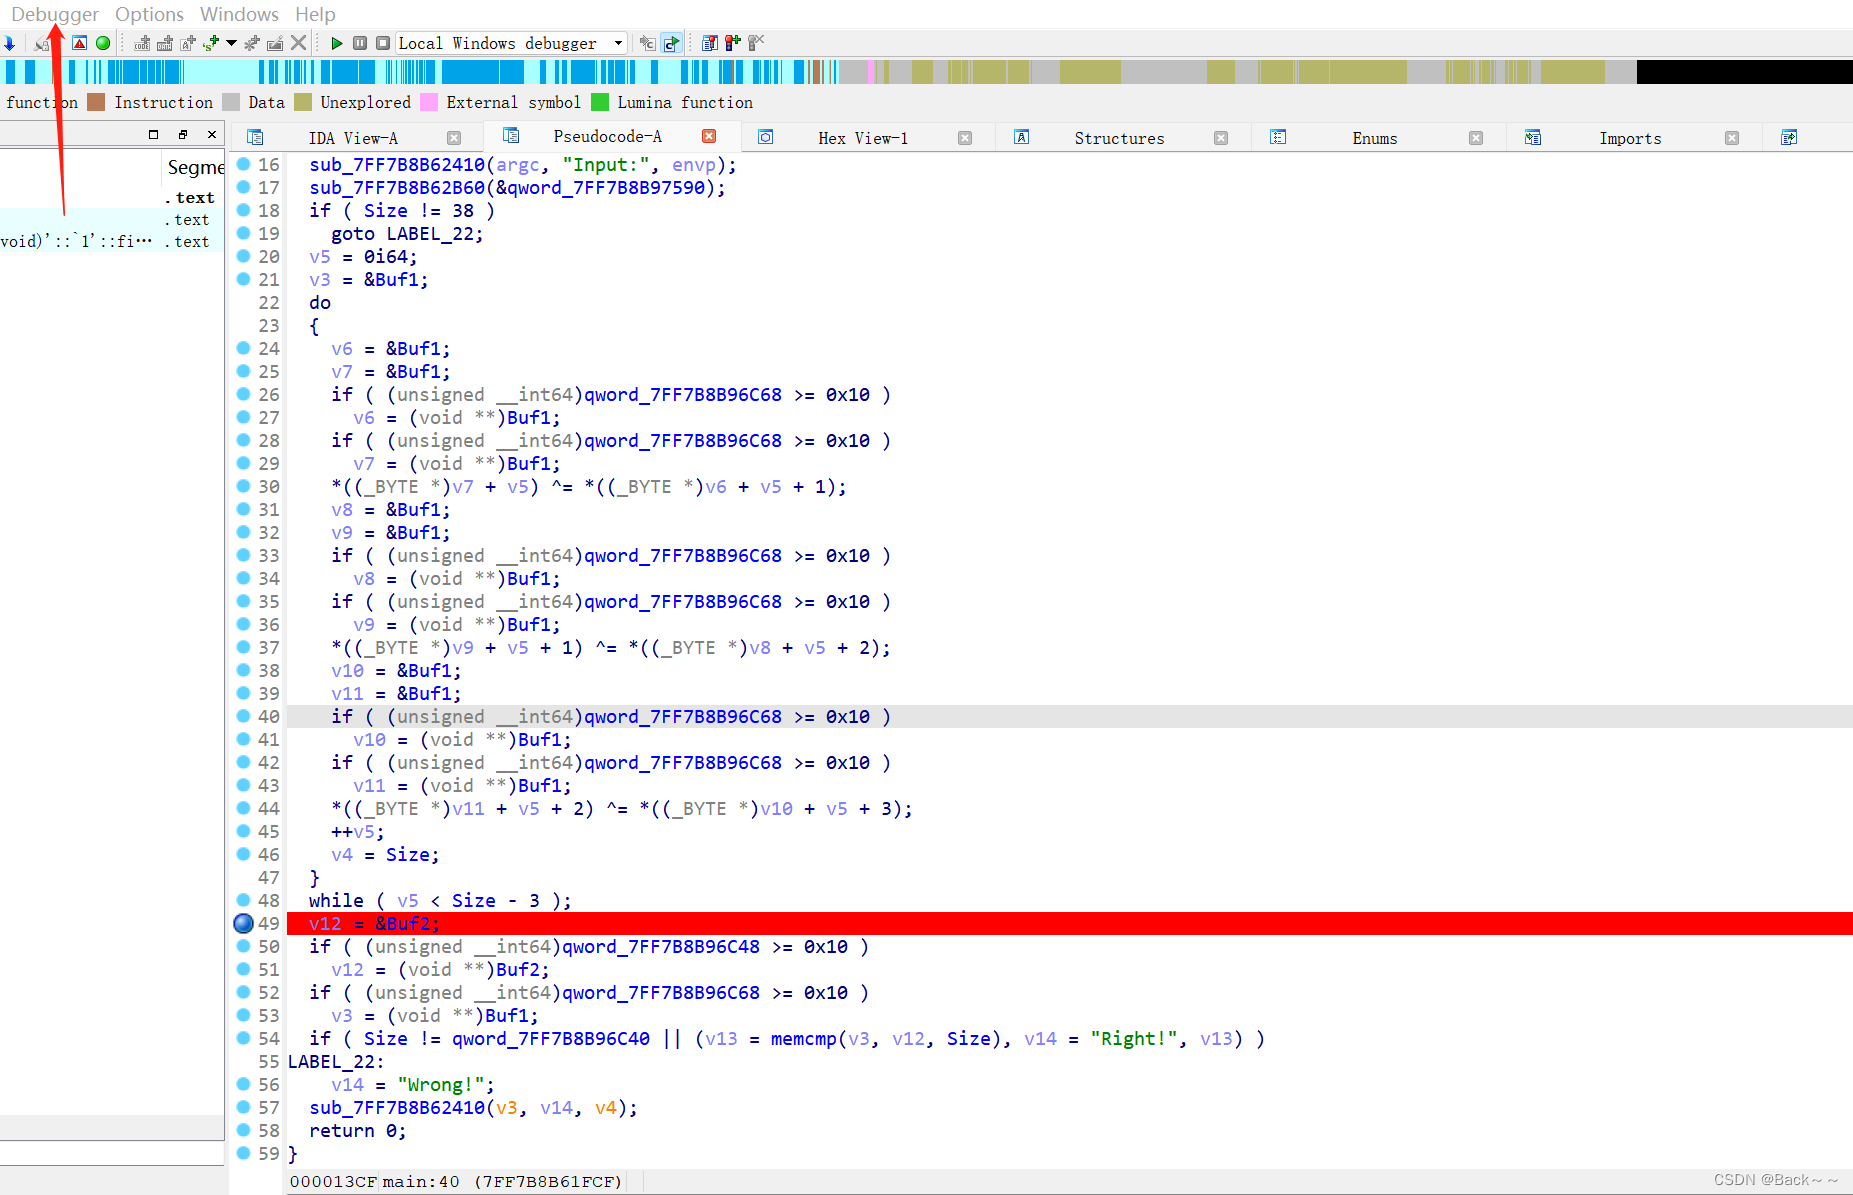1853x1195 pixels.
Task: Click the make ASCII string toolbar icon
Action: pos(188,43)
